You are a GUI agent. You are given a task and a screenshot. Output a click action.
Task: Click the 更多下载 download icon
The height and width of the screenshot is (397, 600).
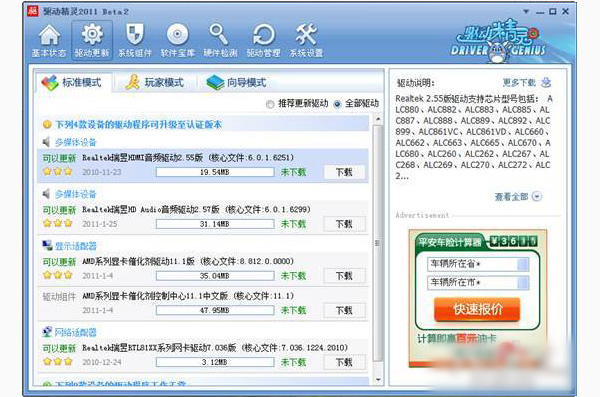pos(546,82)
